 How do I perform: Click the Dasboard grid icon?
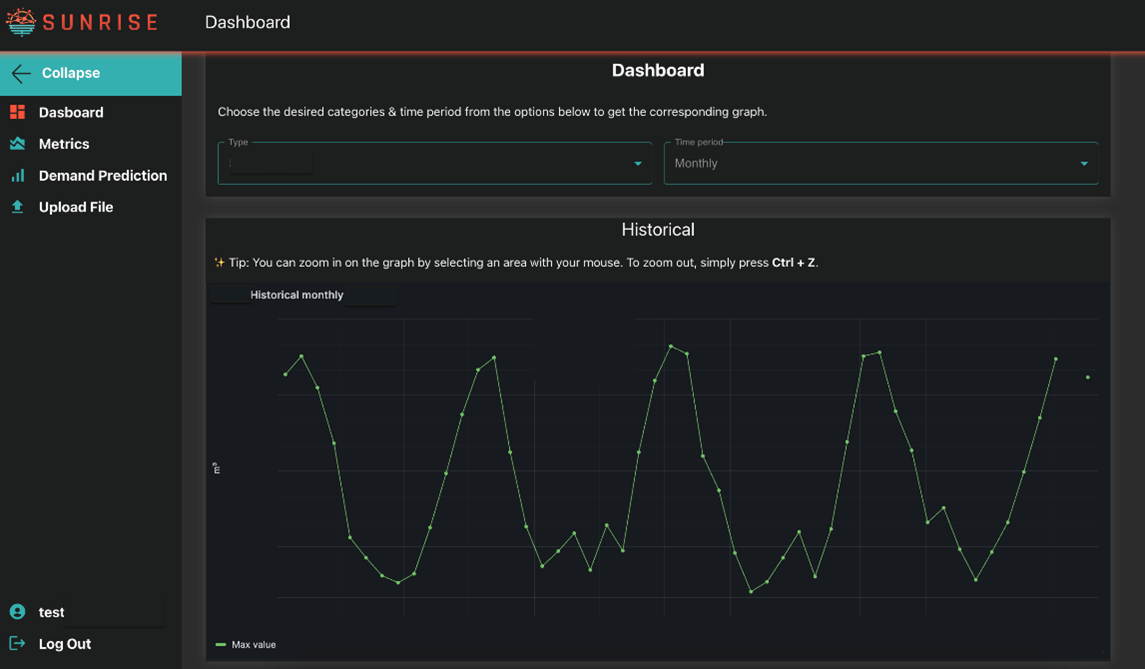17,112
